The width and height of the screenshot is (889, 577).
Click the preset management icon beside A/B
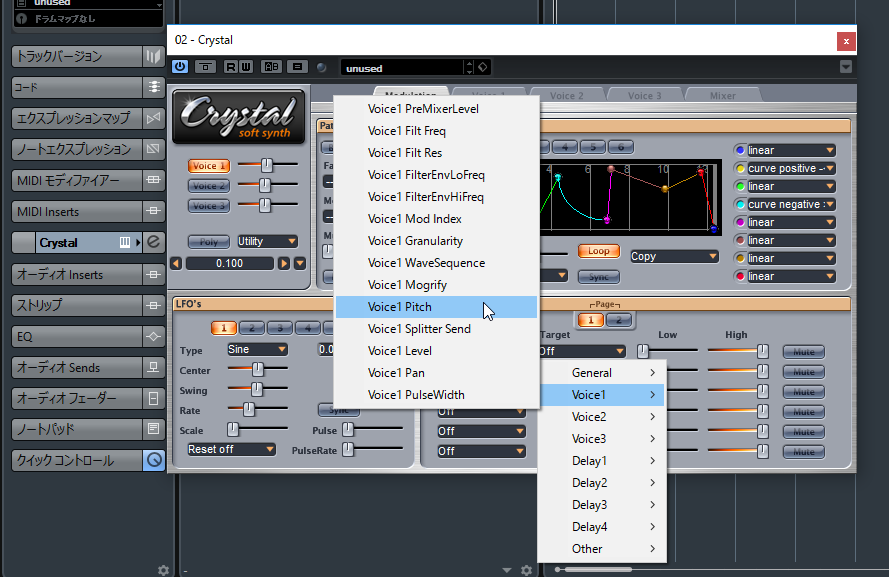point(297,67)
